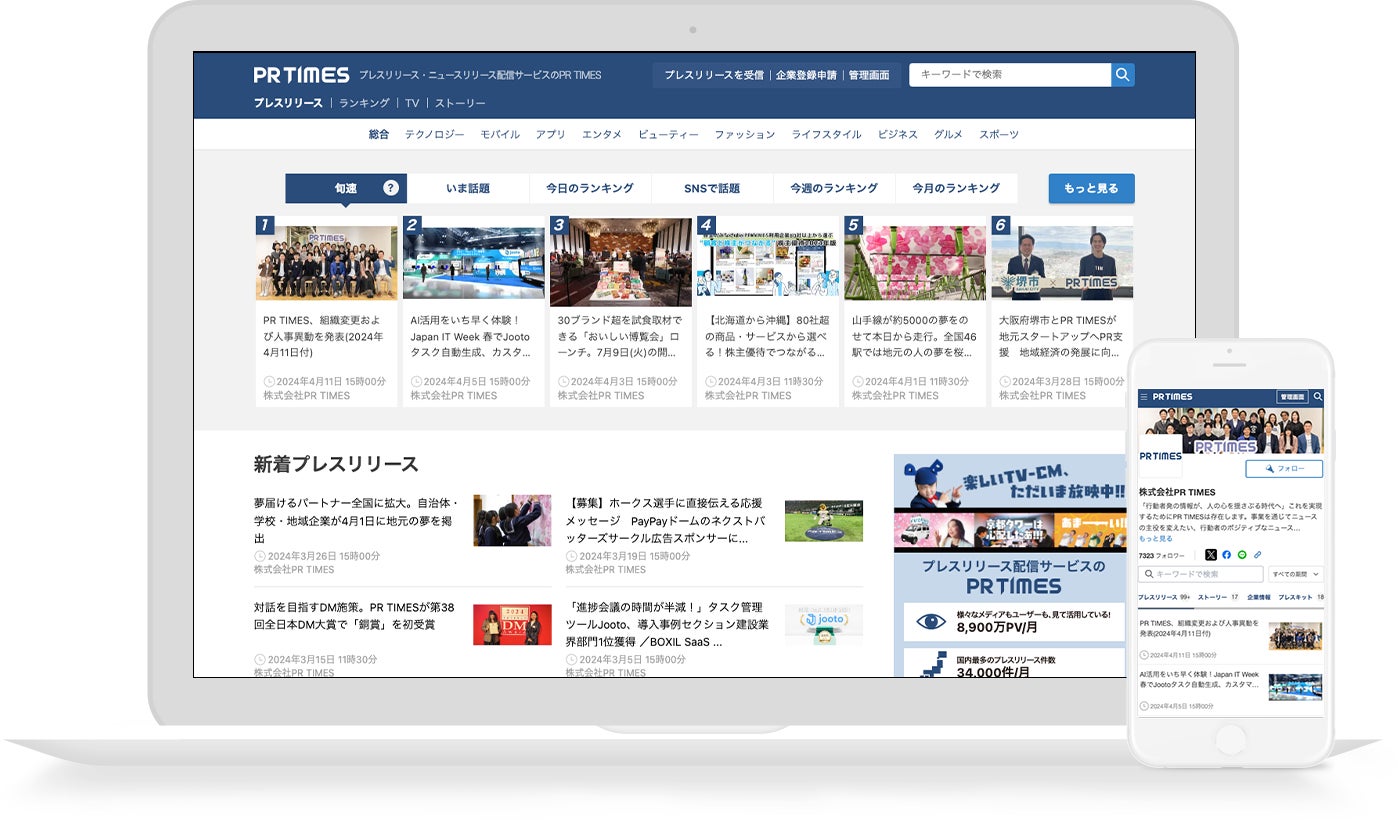Image resolution: width=1398 pixels, height=820 pixels.
Task: Choose the ファッション category
Action: [745, 134]
